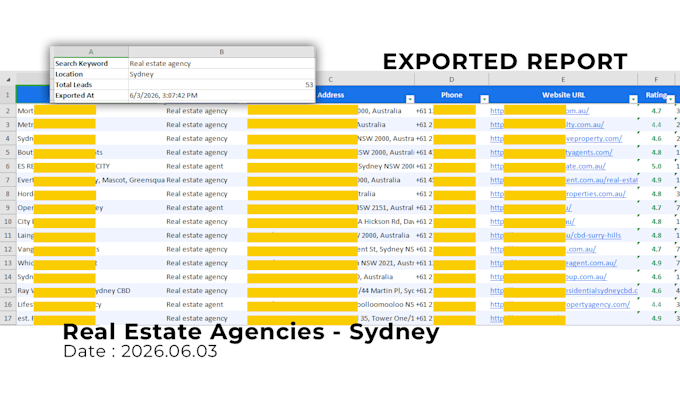The height and width of the screenshot is (409, 680).
Task: Click the 'Real estate agent' cell in row 9
Action: [206, 208]
